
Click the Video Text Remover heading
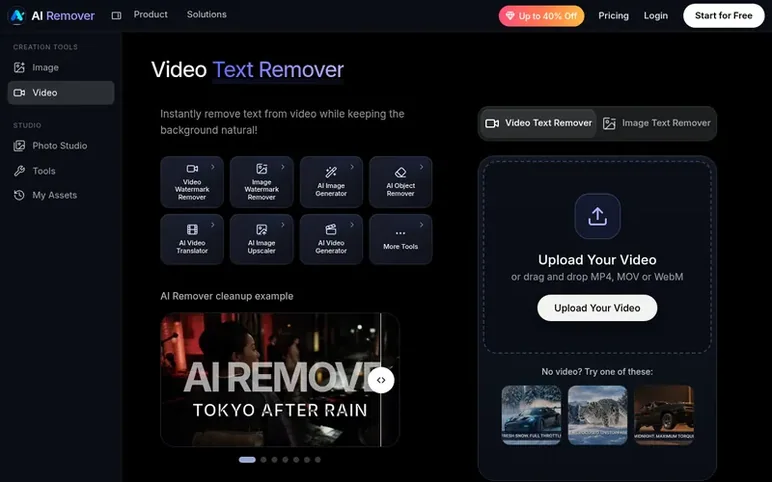coord(247,70)
